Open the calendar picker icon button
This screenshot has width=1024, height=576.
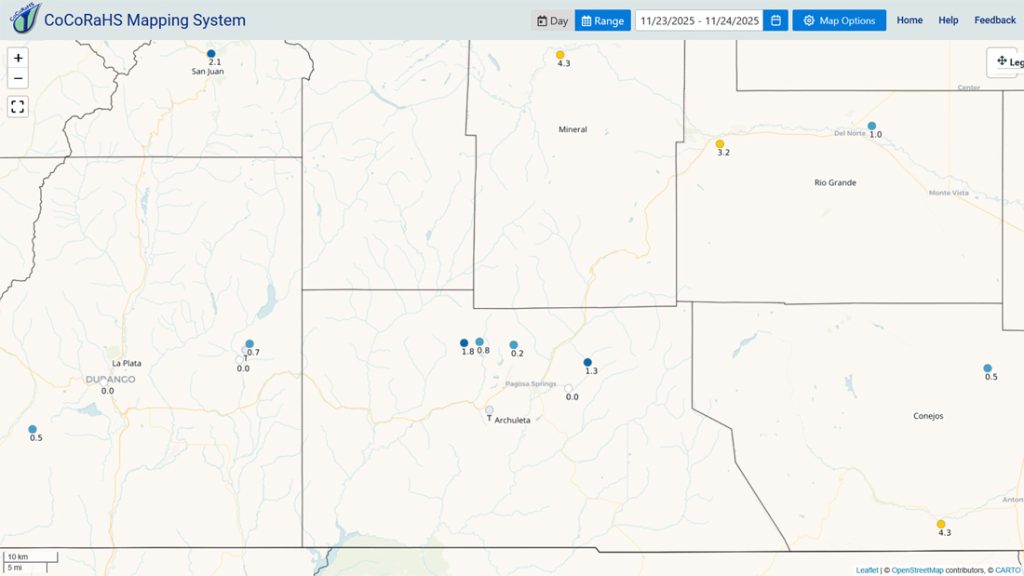pos(775,20)
